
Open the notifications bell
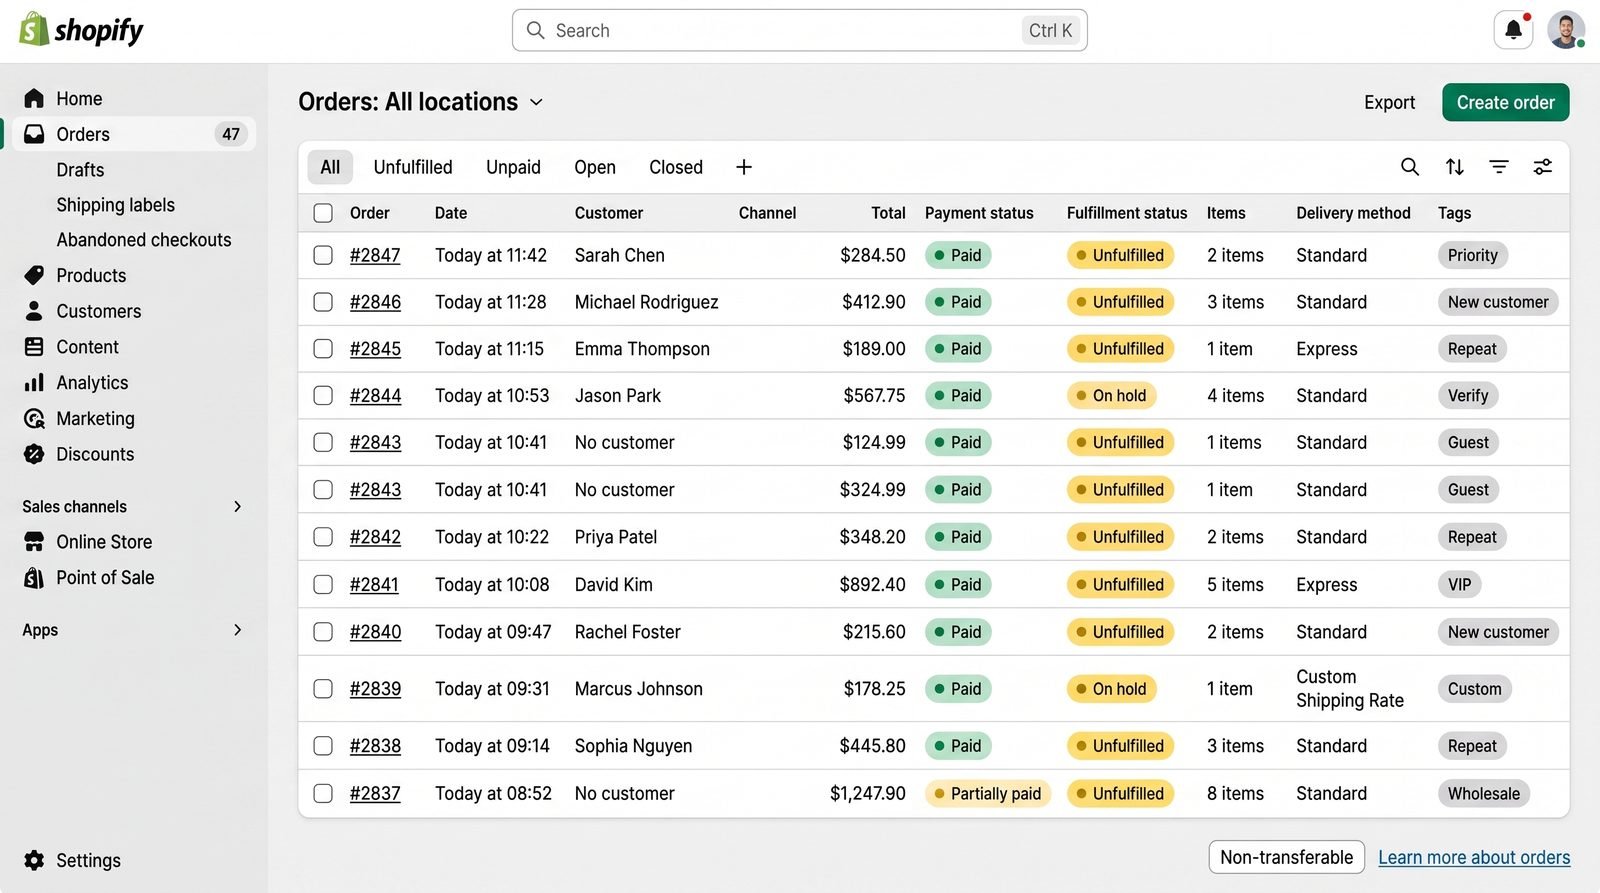[x=1513, y=30]
